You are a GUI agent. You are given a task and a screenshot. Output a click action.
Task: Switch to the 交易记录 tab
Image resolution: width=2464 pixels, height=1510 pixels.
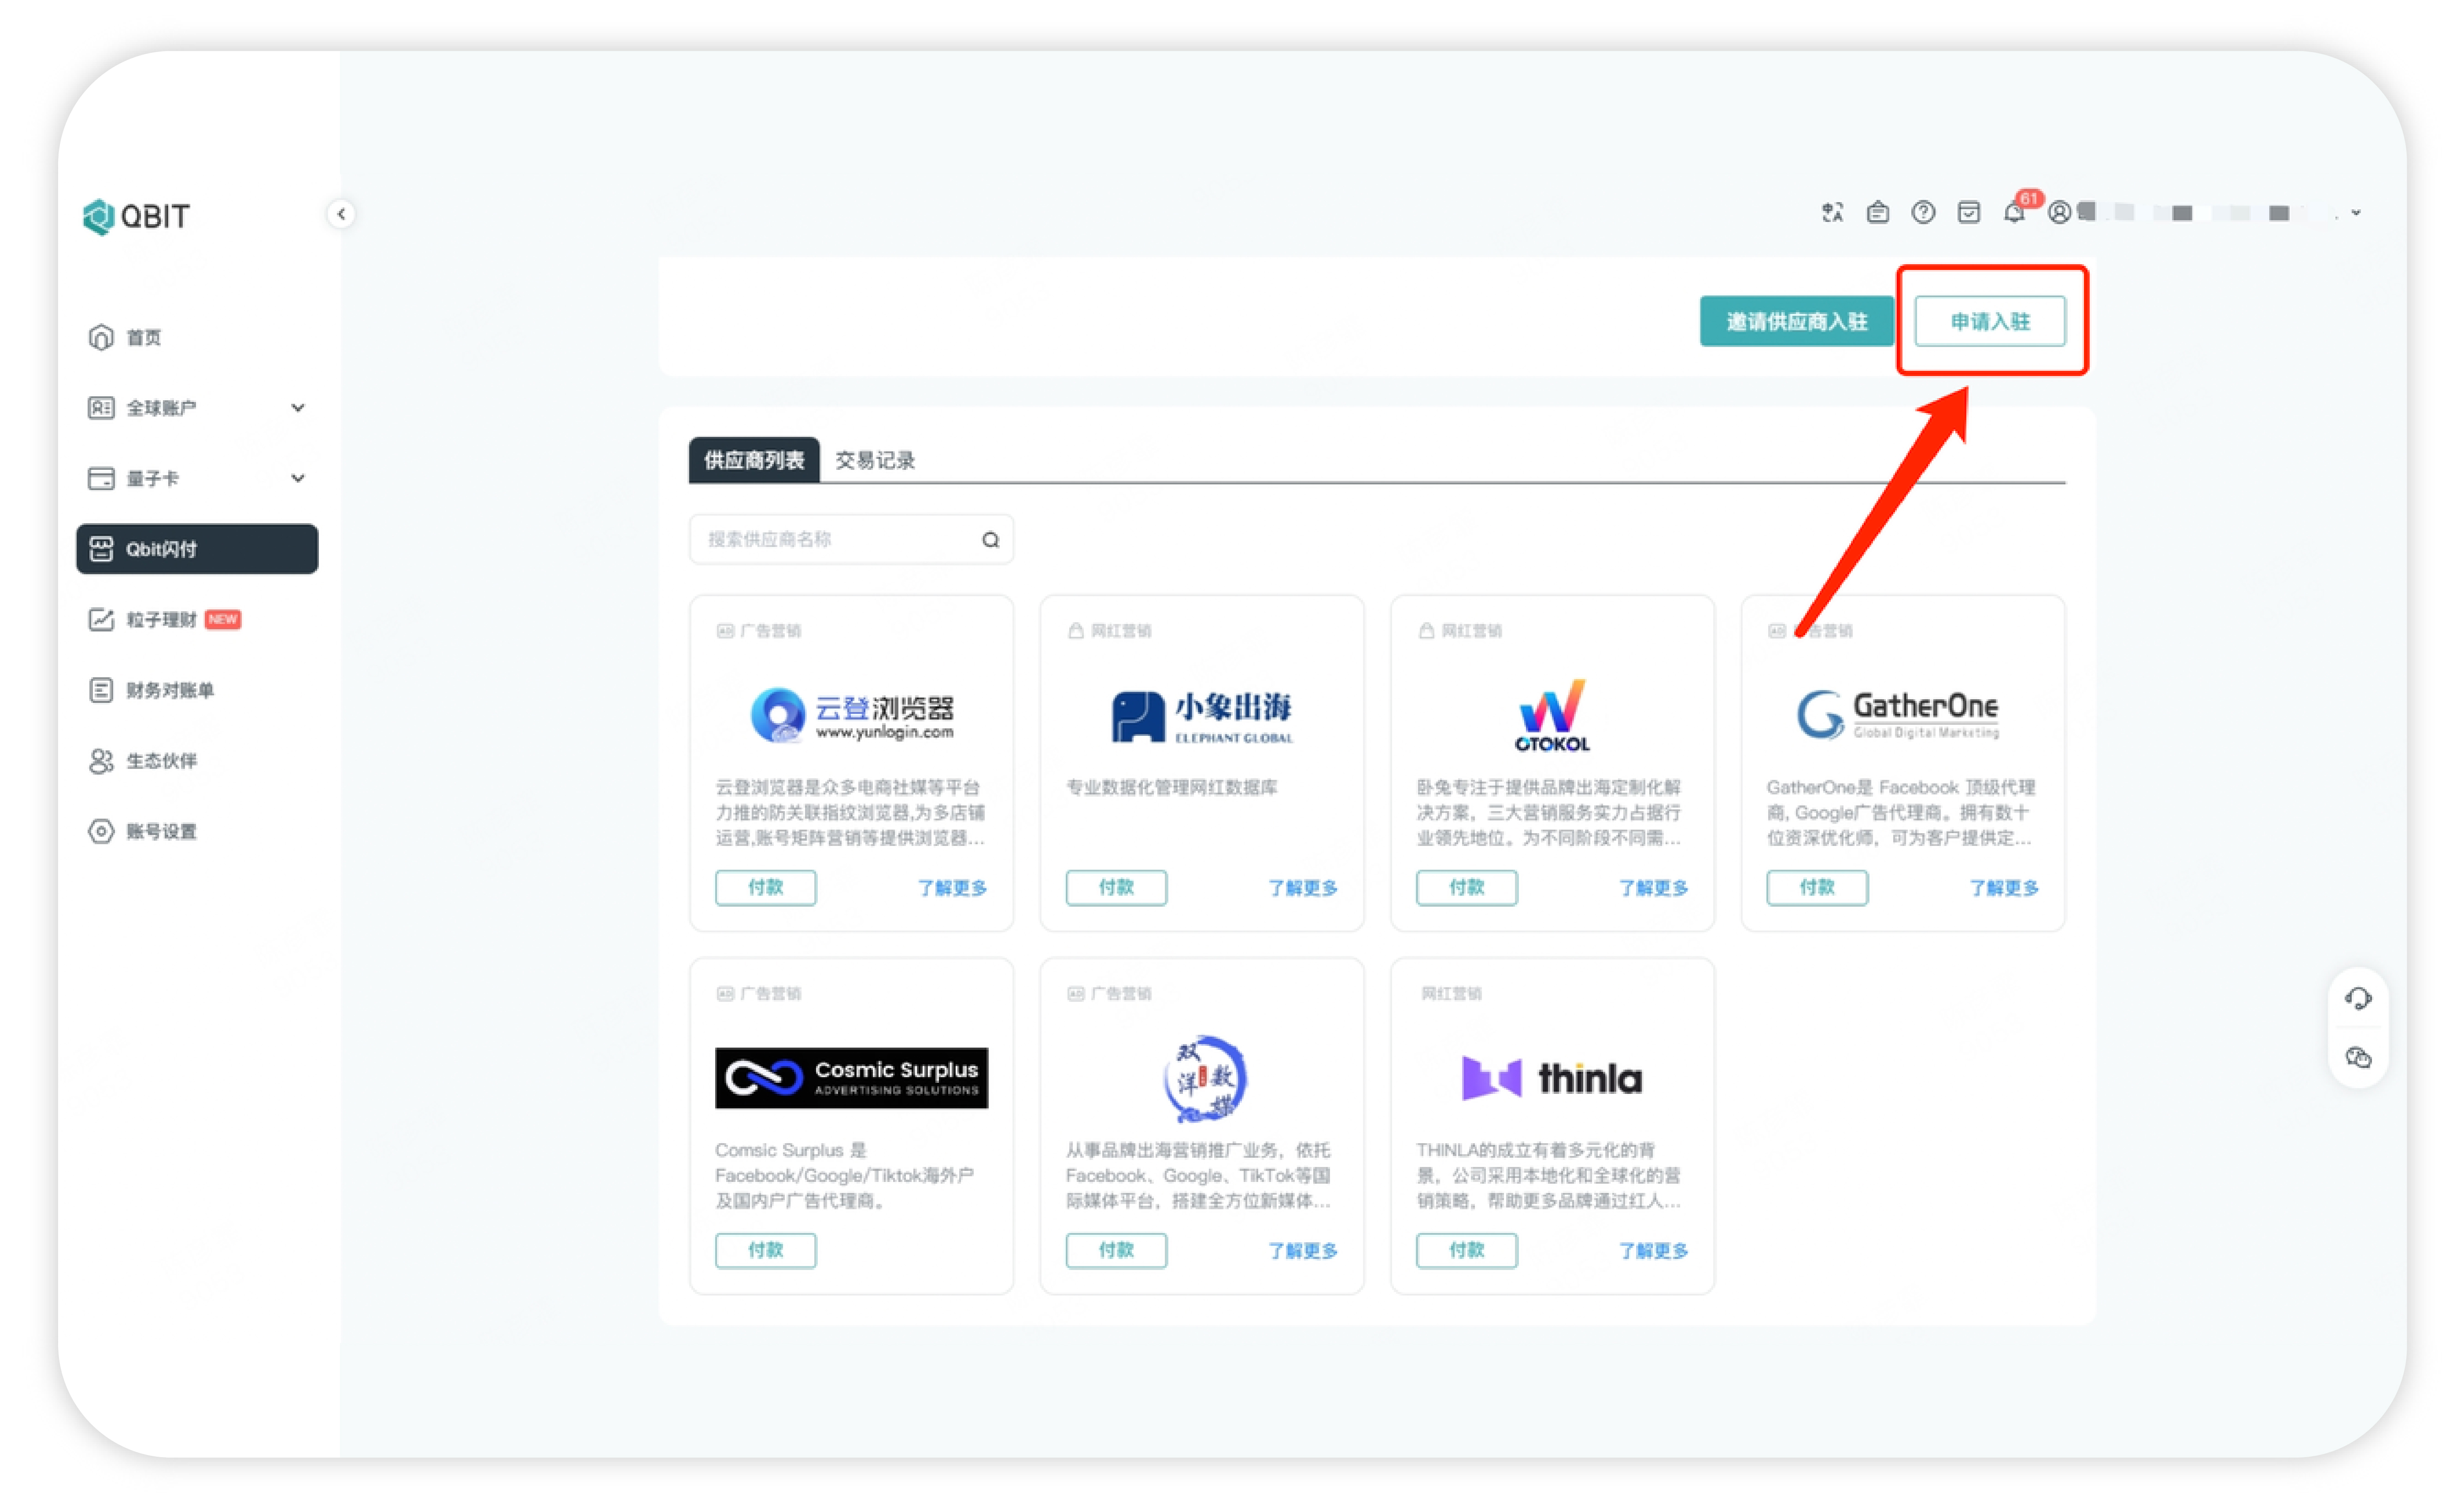click(x=875, y=460)
